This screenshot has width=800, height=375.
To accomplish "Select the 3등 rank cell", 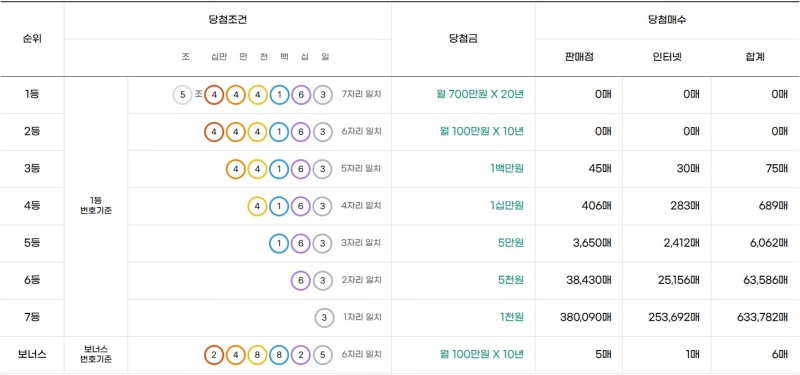I will click(x=32, y=169).
